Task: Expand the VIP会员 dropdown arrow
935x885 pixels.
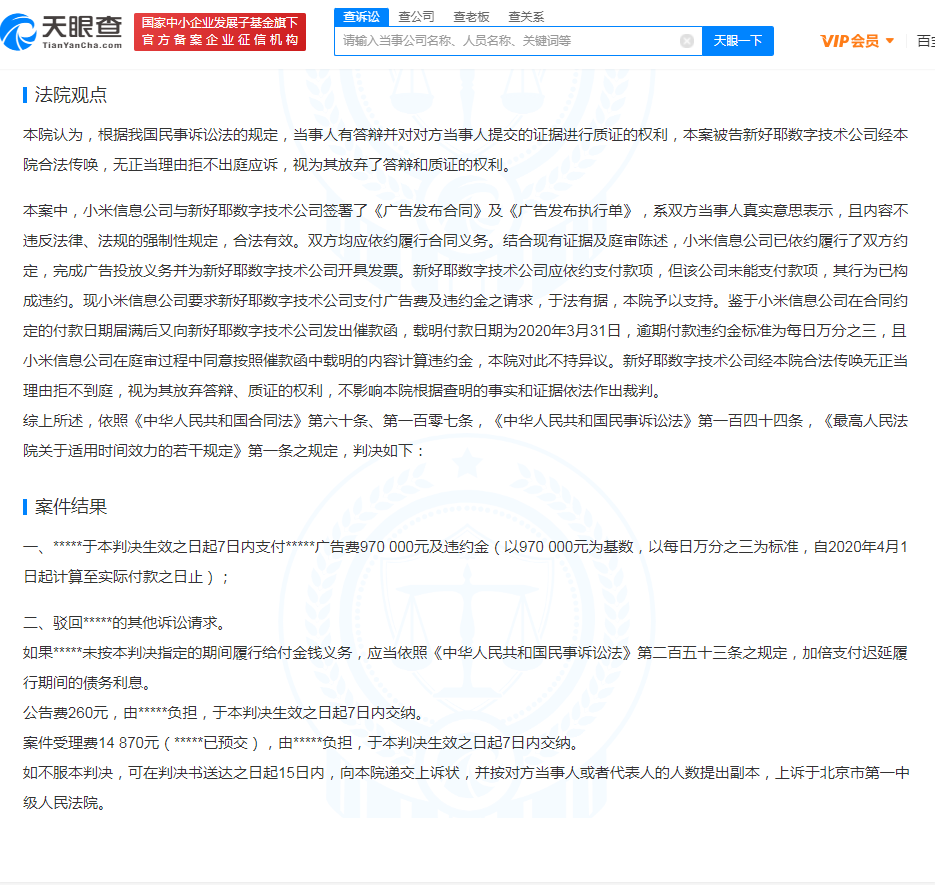Action: click(890, 41)
